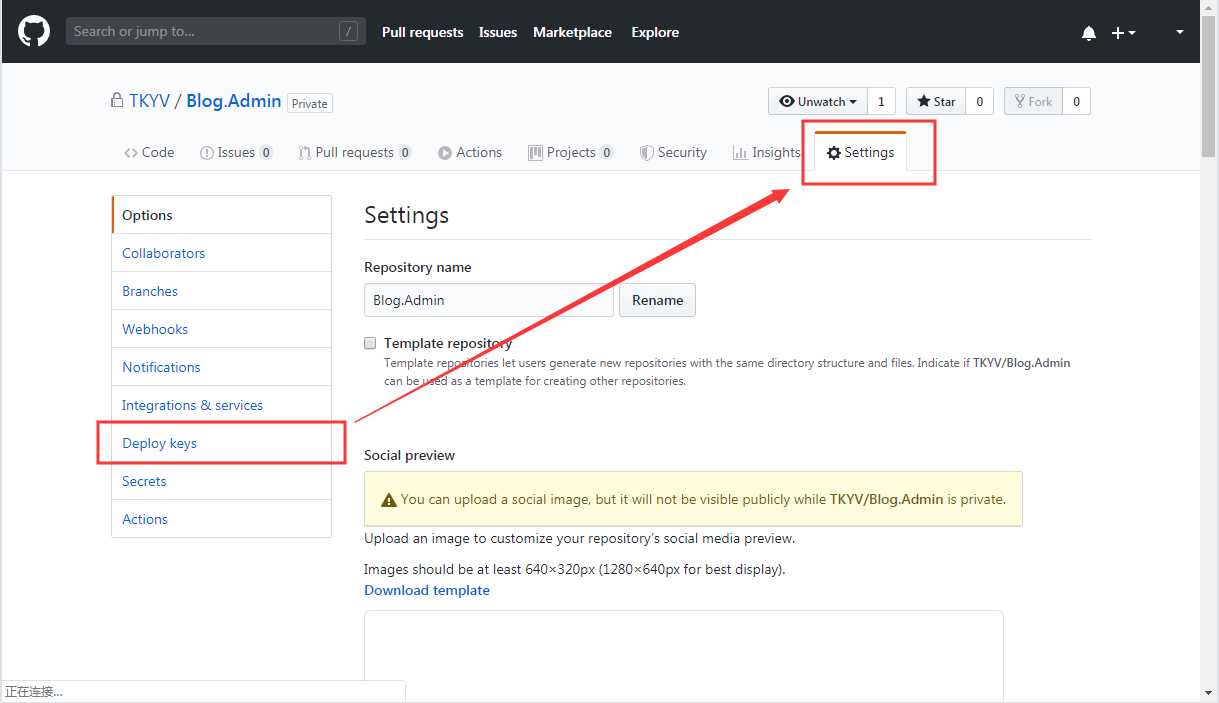The image size is (1219, 703).
Task: Select the Settings tab
Action: tap(860, 152)
